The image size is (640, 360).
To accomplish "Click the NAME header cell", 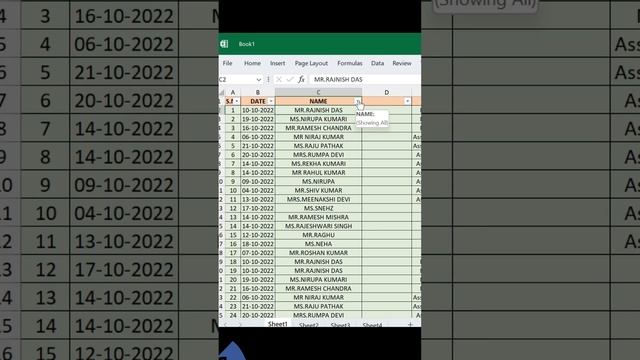I will pyautogui.click(x=318, y=101).
